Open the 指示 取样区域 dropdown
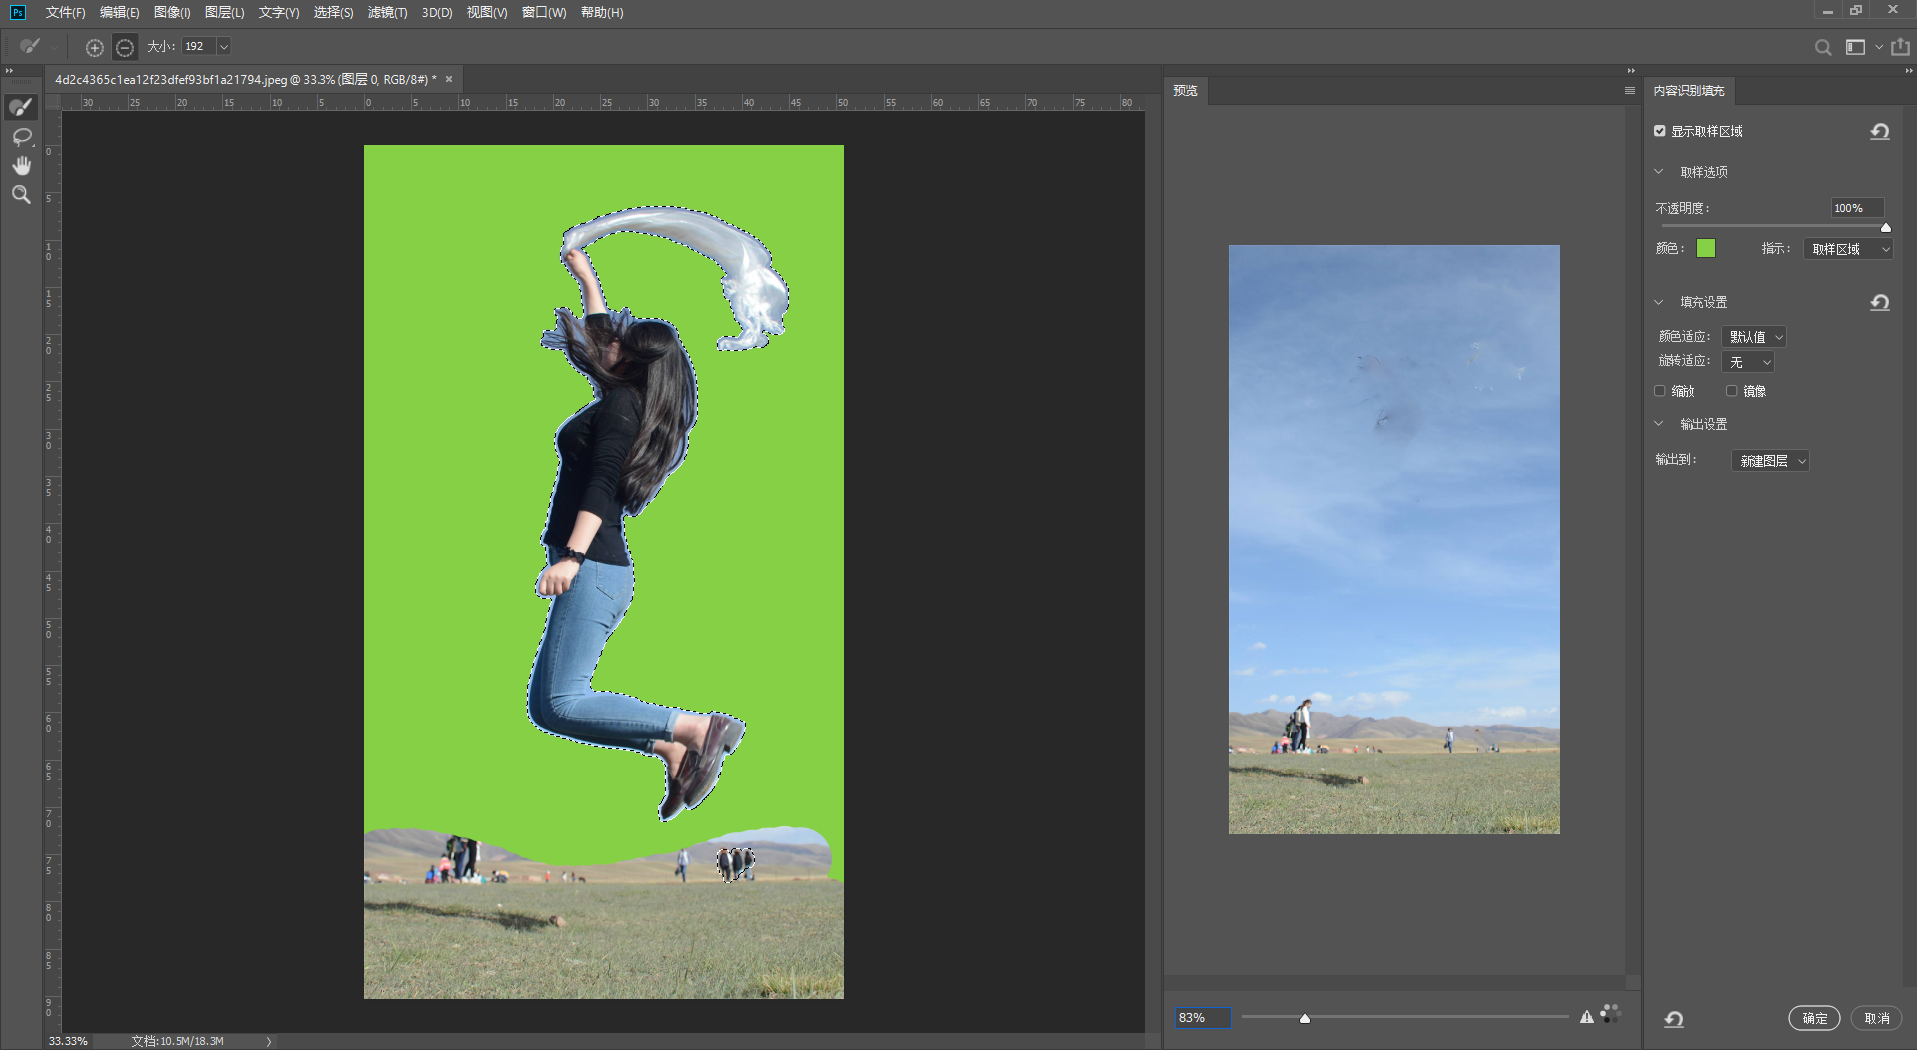The image size is (1917, 1050). click(x=1848, y=249)
